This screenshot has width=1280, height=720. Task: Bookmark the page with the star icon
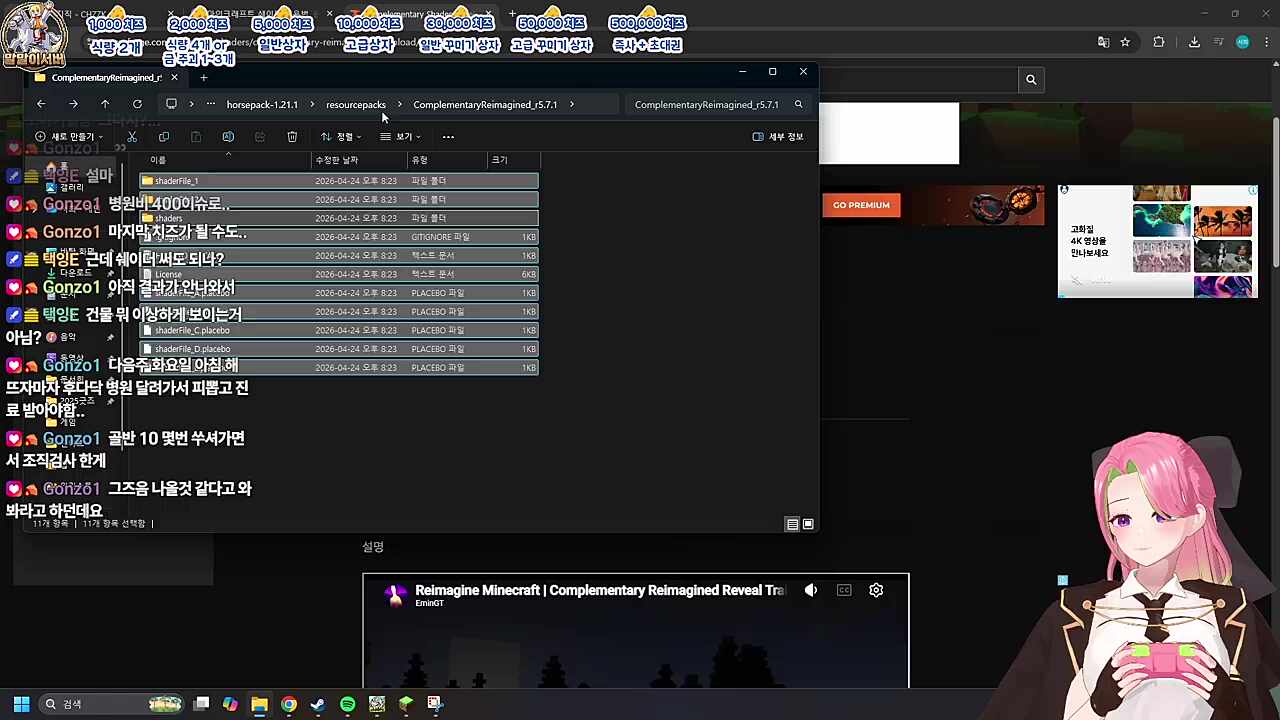pos(1125,42)
